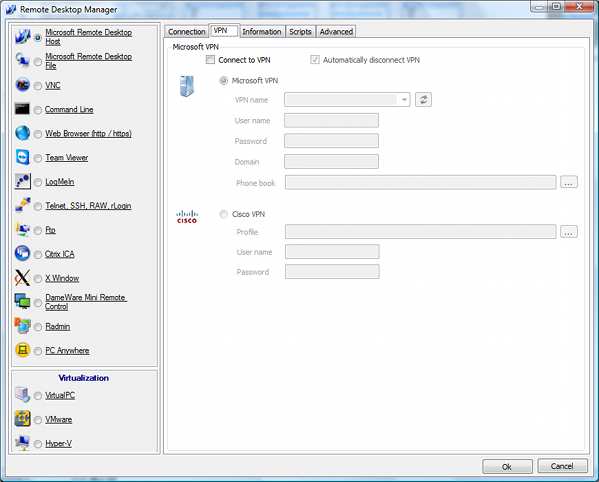
Task: Select the Cisco VPN radio button
Action: [223, 214]
